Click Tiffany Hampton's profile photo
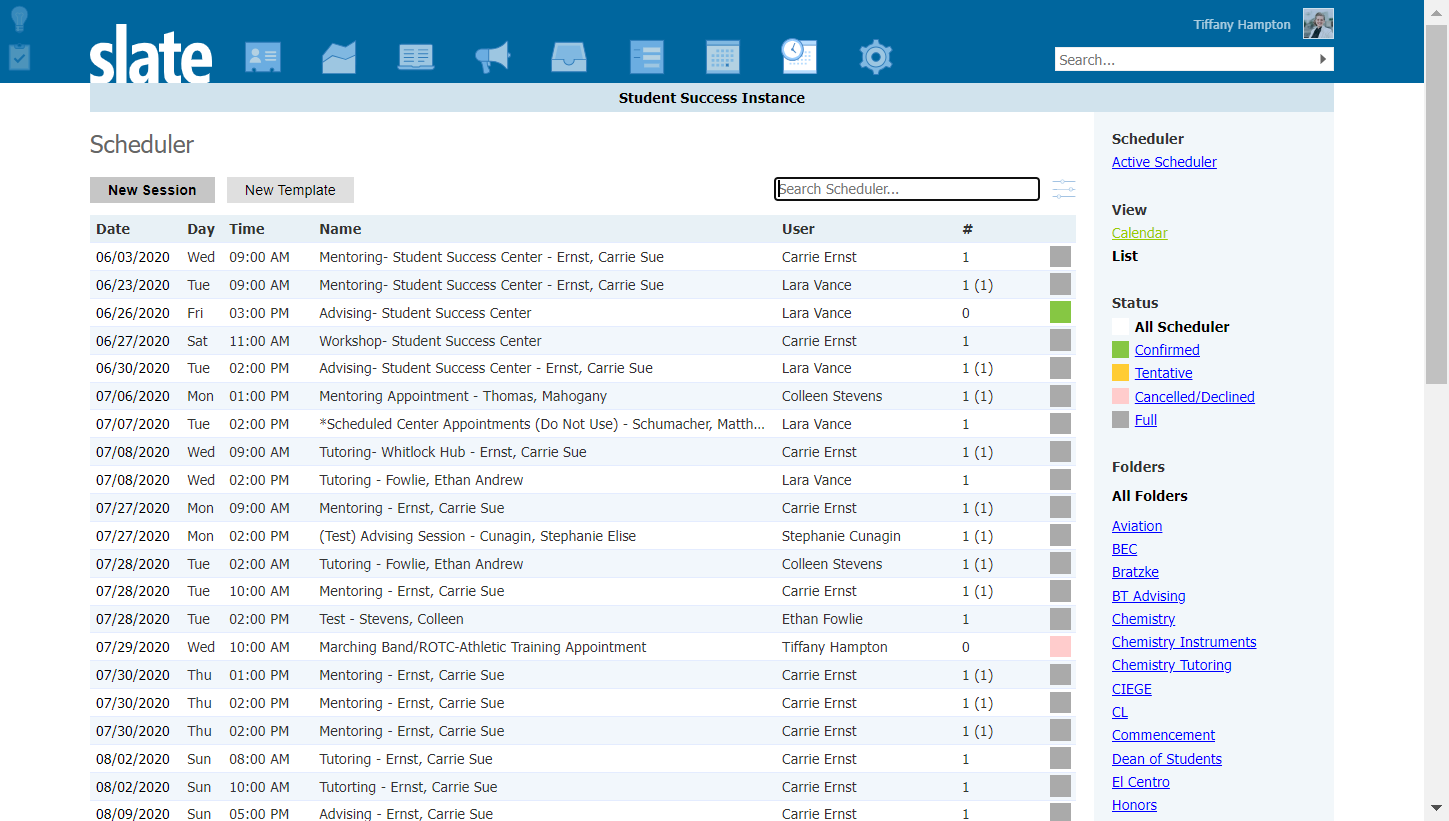The height and width of the screenshot is (821, 1449). [x=1318, y=24]
